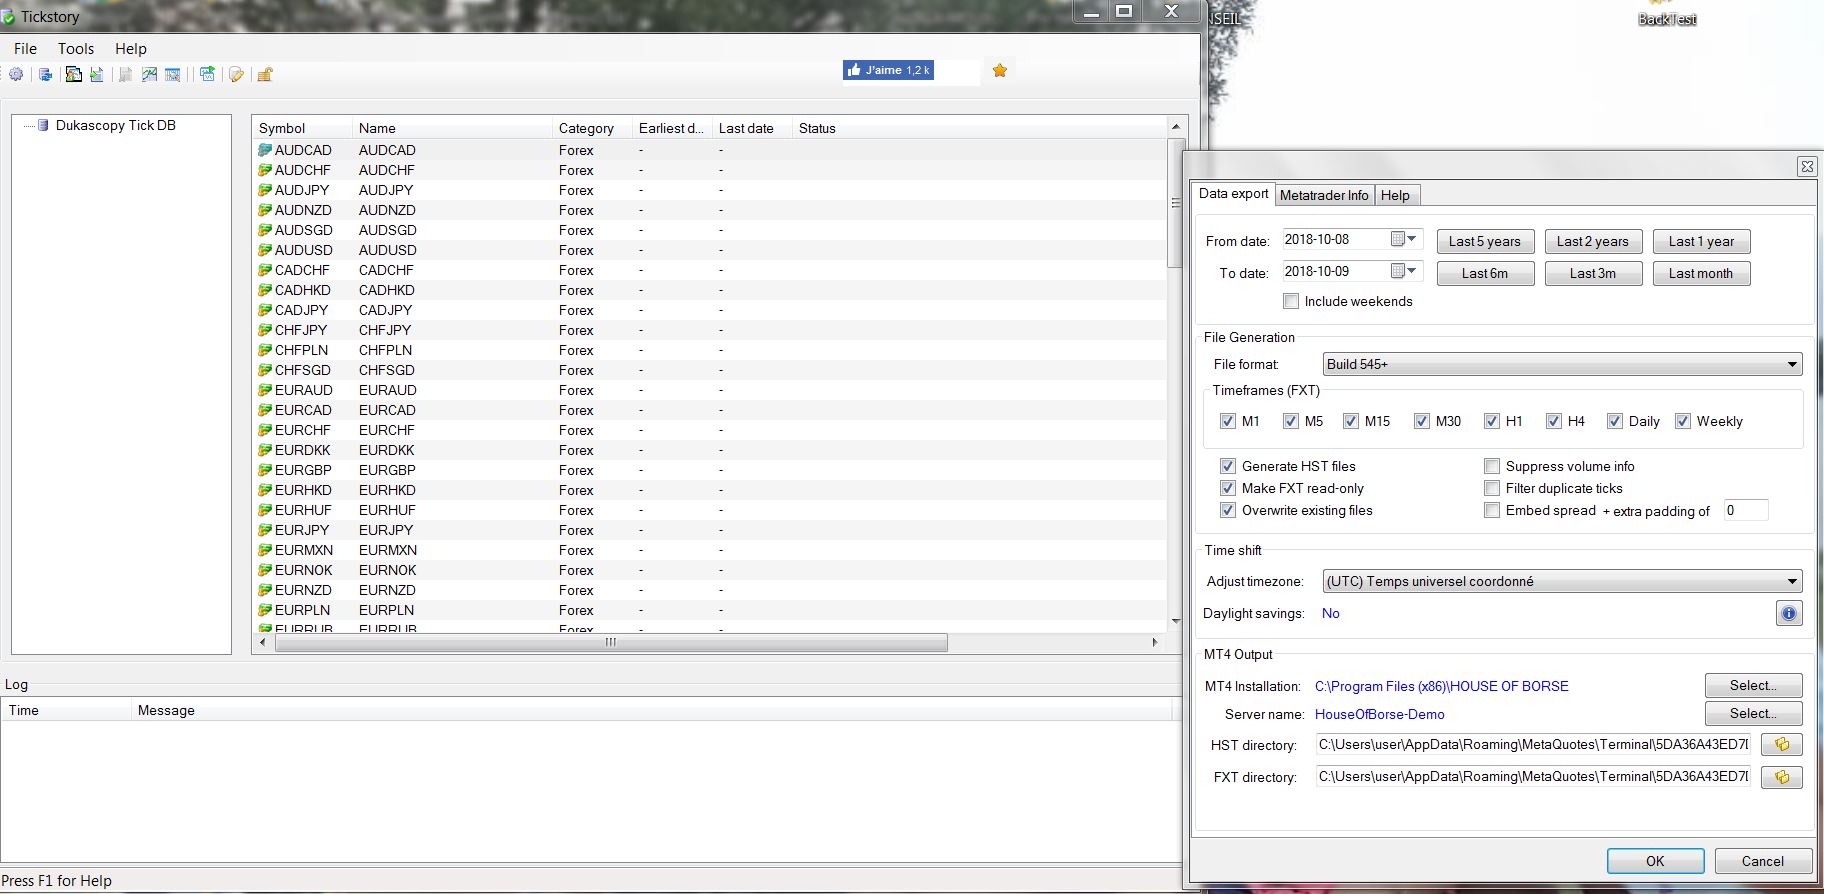Click the profile pictures toolbar icon

point(73,74)
